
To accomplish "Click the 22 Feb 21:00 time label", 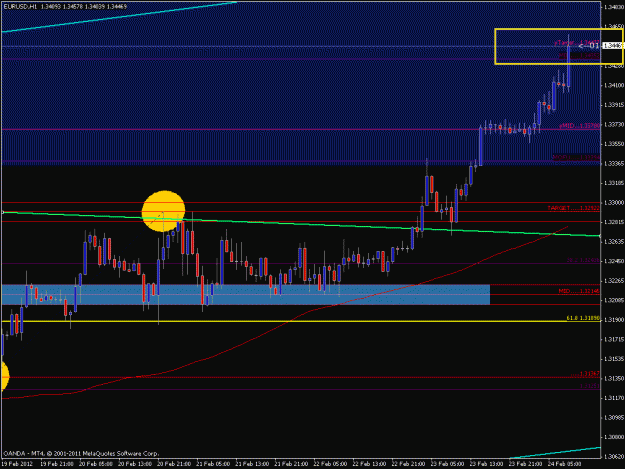I will (409, 464).
